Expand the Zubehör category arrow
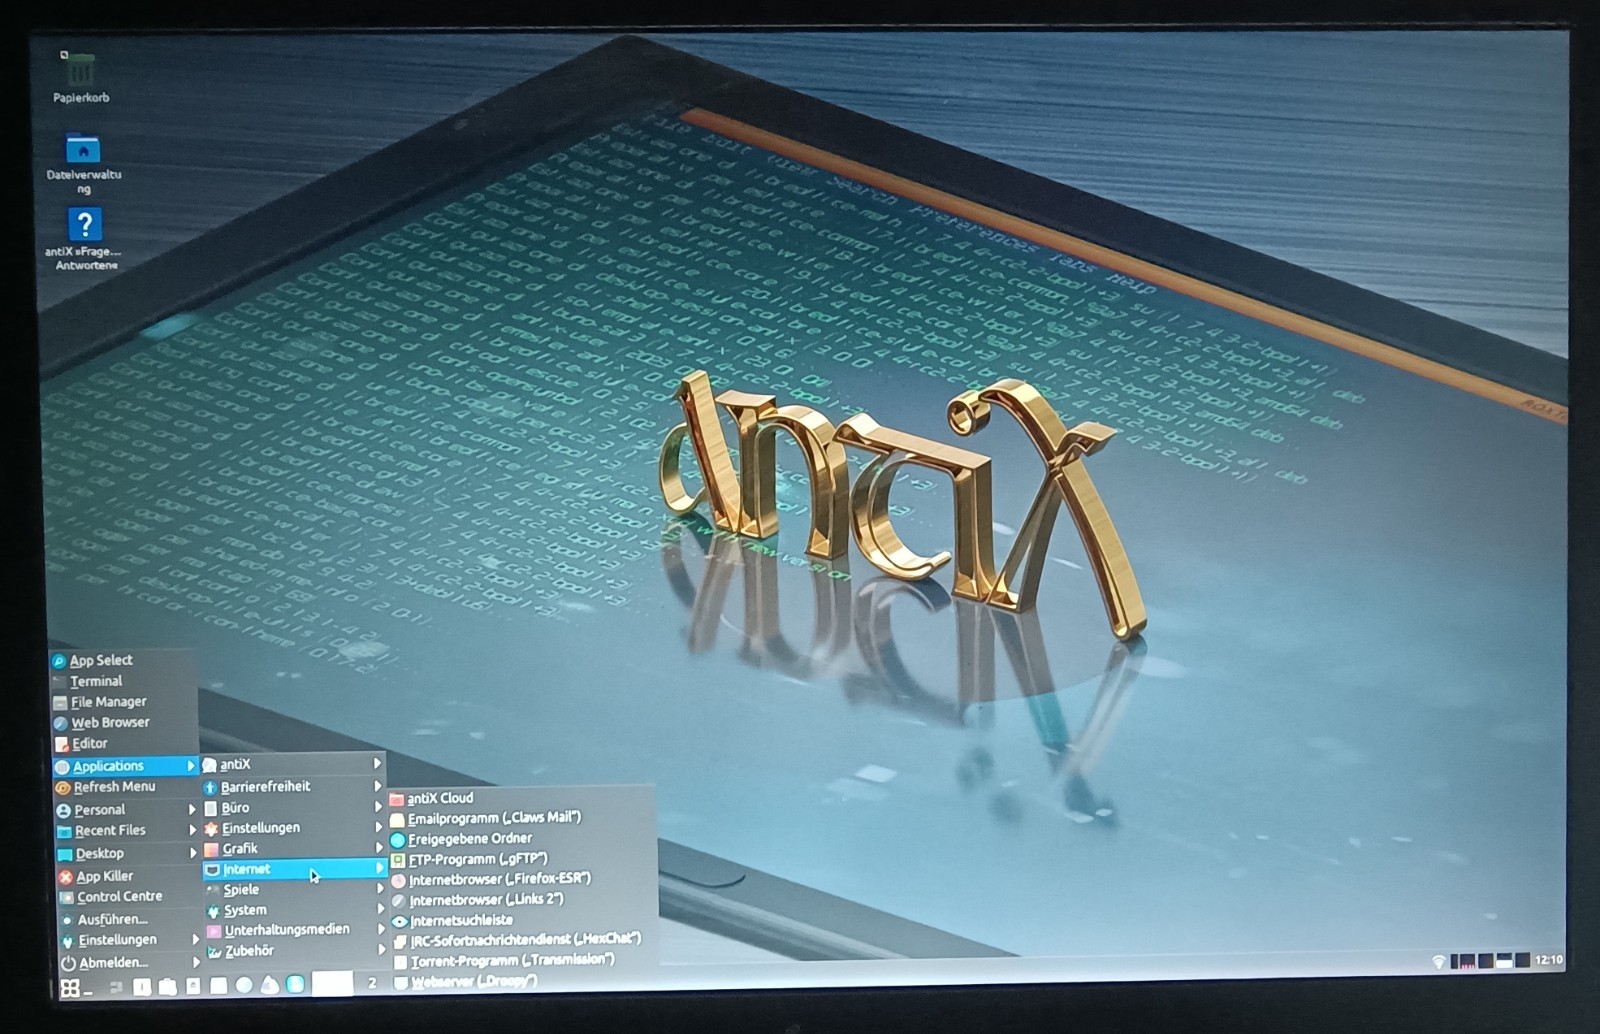The image size is (1600, 1034). (381, 950)
